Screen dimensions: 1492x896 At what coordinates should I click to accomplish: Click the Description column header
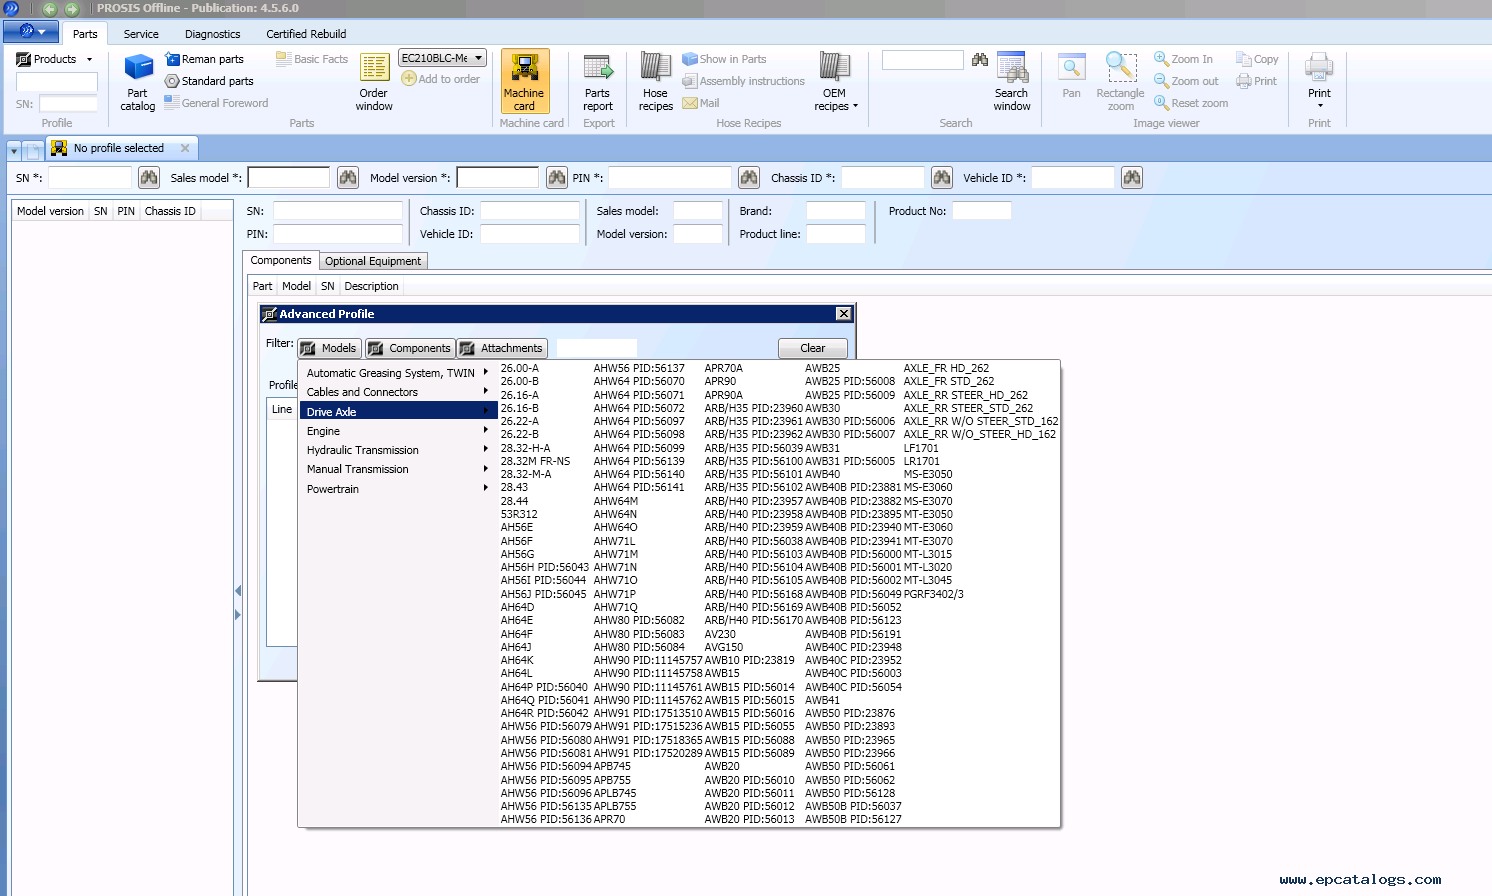(371, 286)
